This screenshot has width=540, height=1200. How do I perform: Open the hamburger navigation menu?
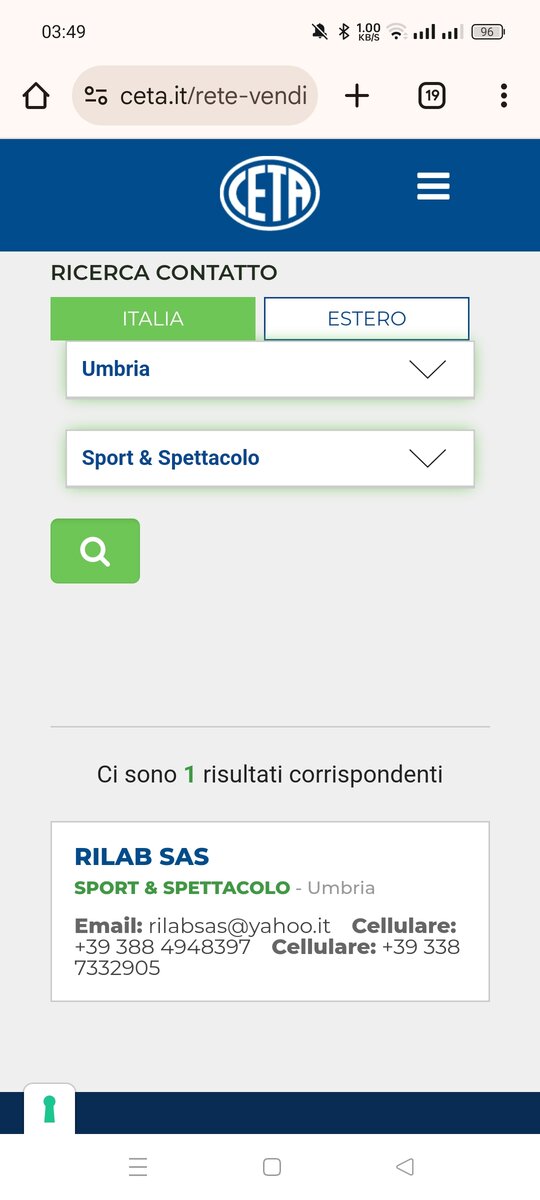pos(433,187)
